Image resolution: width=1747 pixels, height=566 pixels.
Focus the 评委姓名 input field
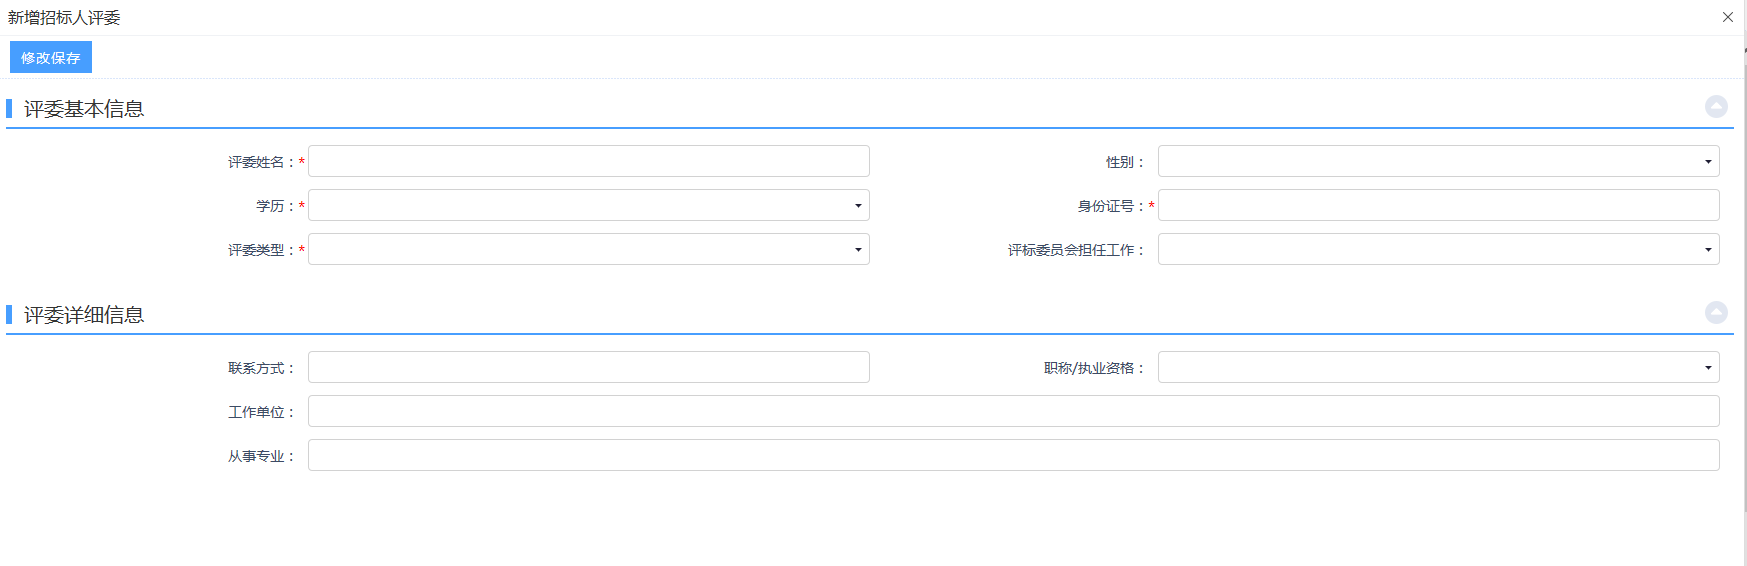588,162
